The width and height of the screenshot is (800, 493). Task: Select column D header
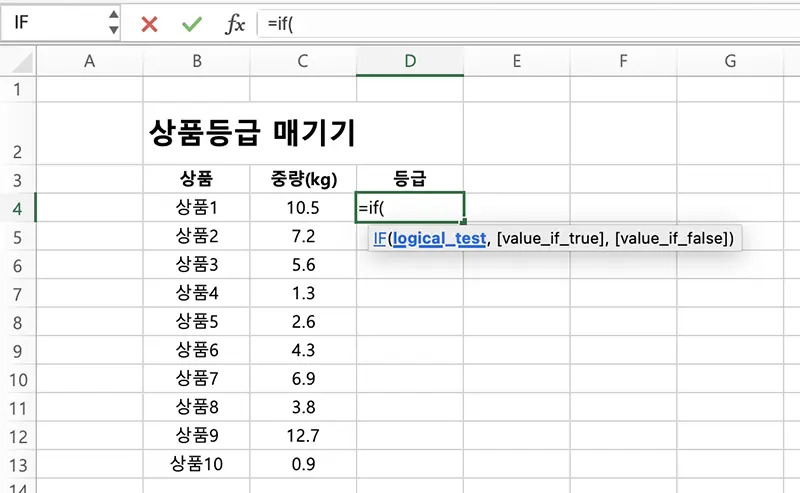[x=410, y=61]
